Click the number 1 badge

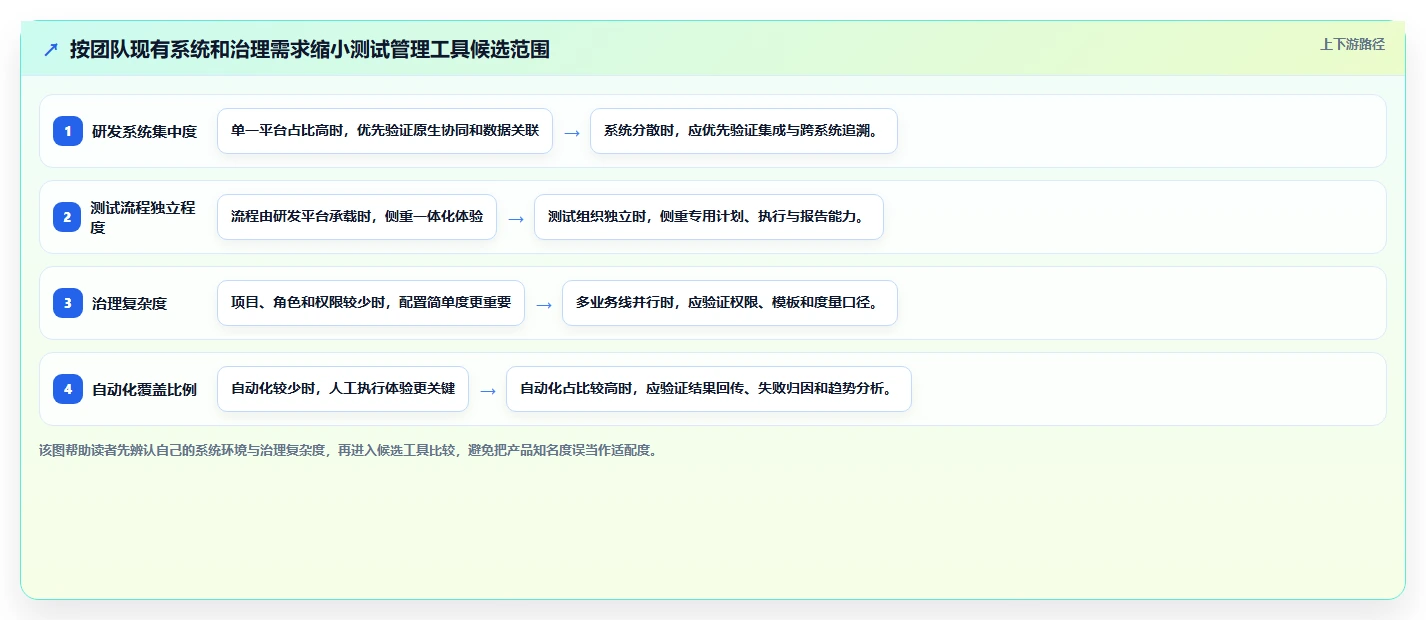pyautogui.click(x=68, y=131)
